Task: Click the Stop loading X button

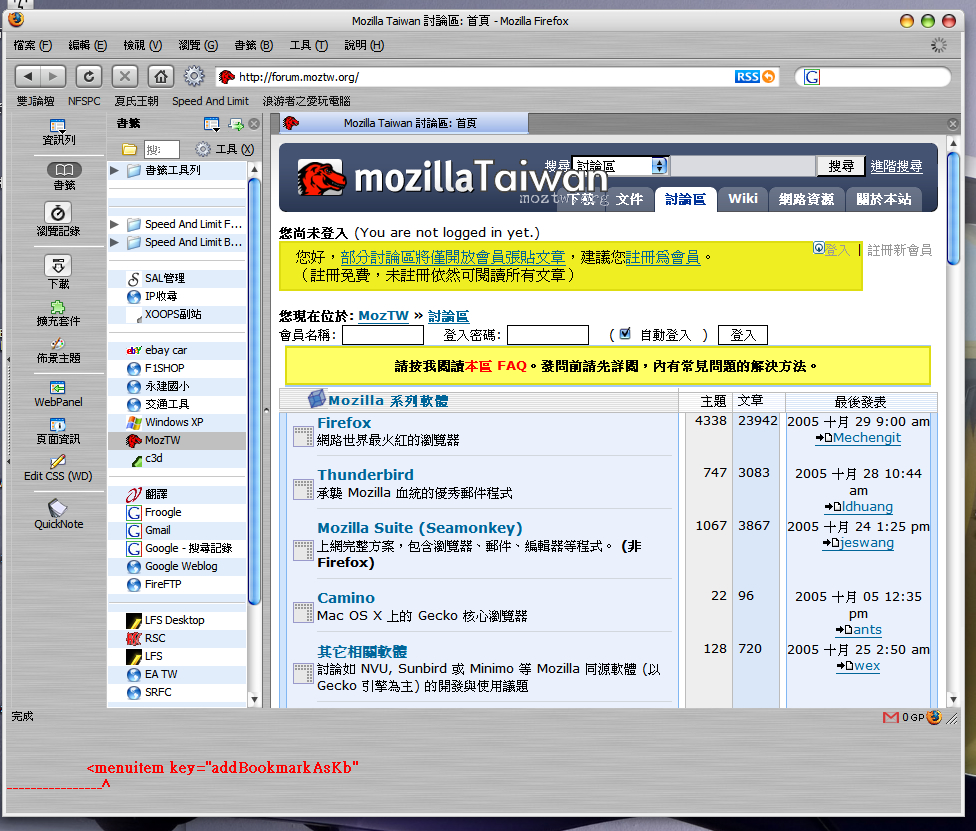Action: click(x=124, y=76)
